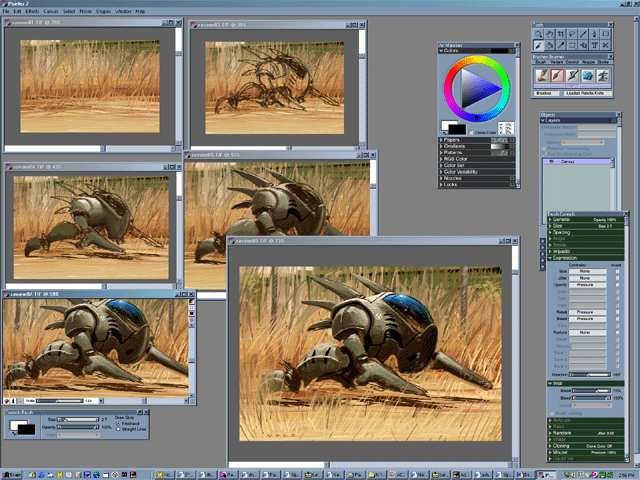Choose the first brush category icon
The image size is (640, 480).
[x=542, y=76]
